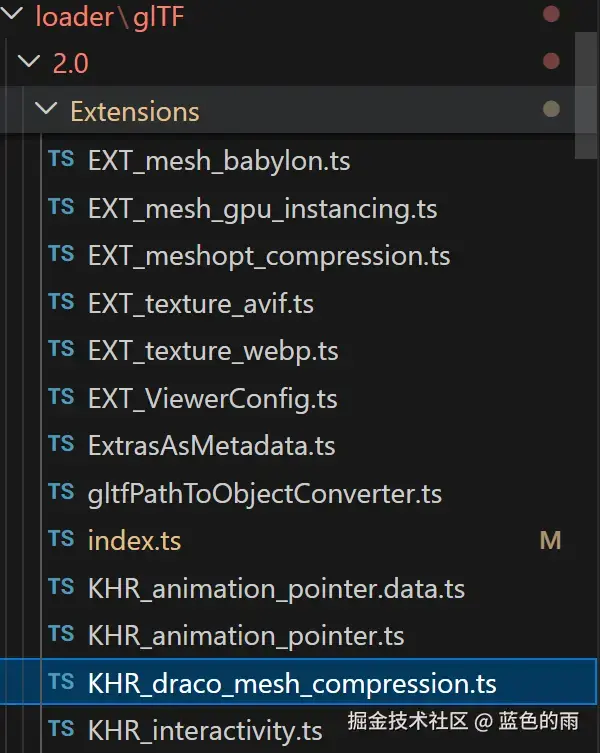Viewport: 600px width, 753px height.
Task: Click the TS icon beside EXT_mesh_babylon.ts
Action: (x=61, y=160)
